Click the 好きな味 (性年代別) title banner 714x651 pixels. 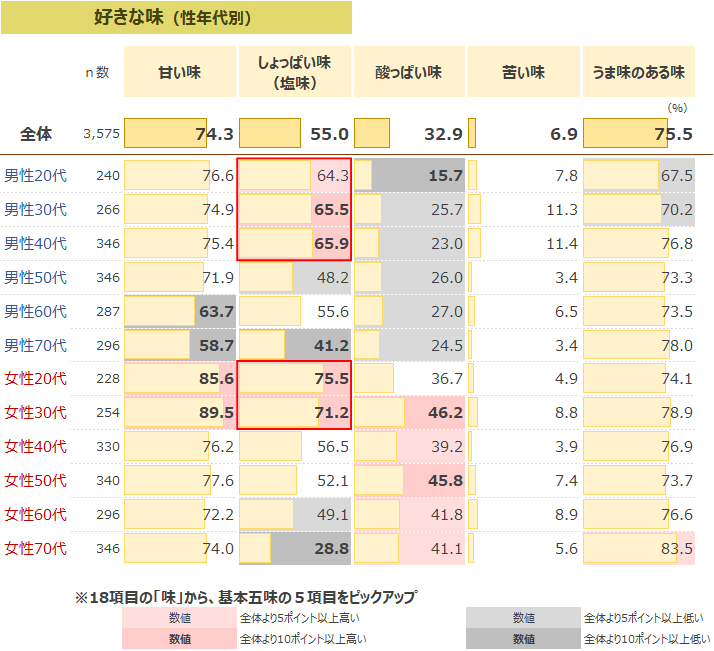(176, 18)
